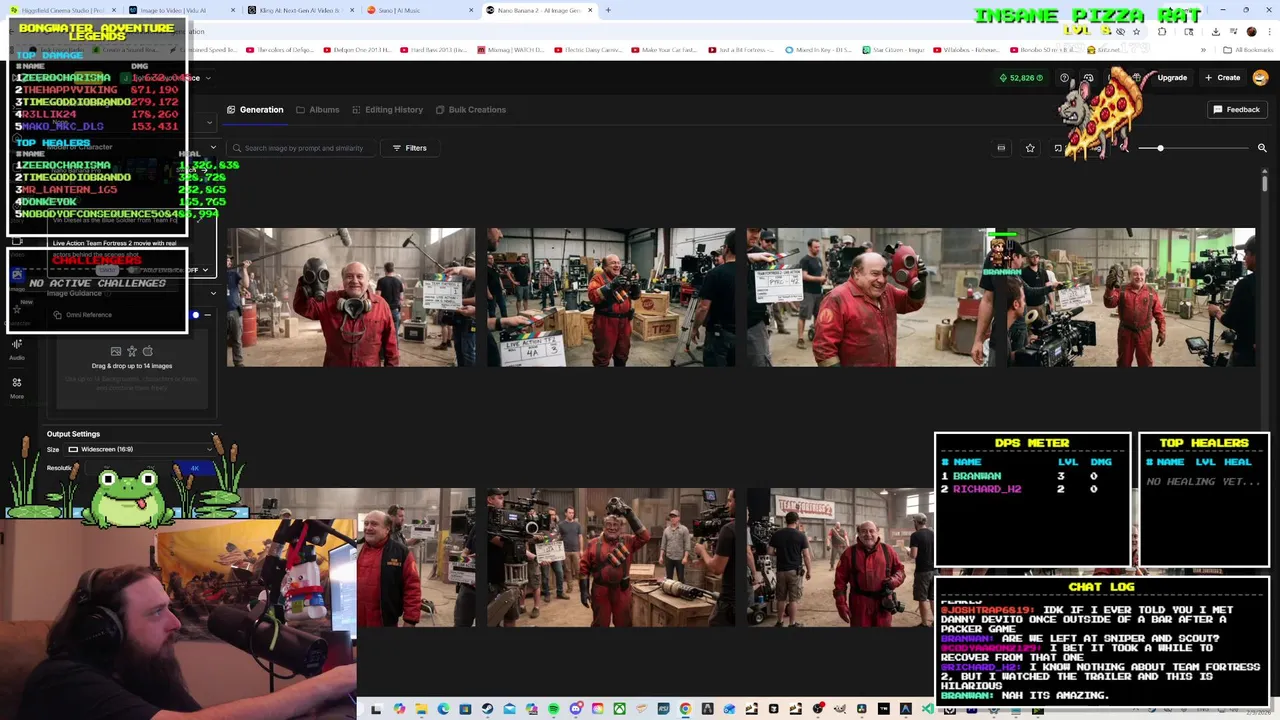Click the Filters icon button
1280x720 pixels.
coord(409,148)
